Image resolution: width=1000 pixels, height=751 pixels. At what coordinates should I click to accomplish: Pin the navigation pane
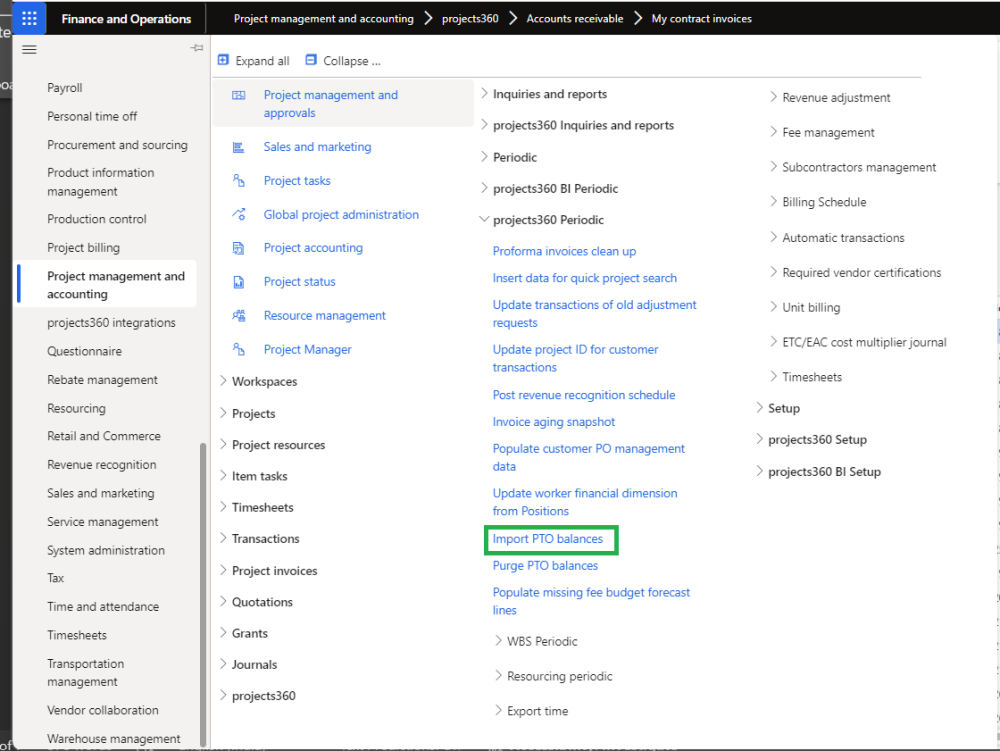[x=196, y=48]
